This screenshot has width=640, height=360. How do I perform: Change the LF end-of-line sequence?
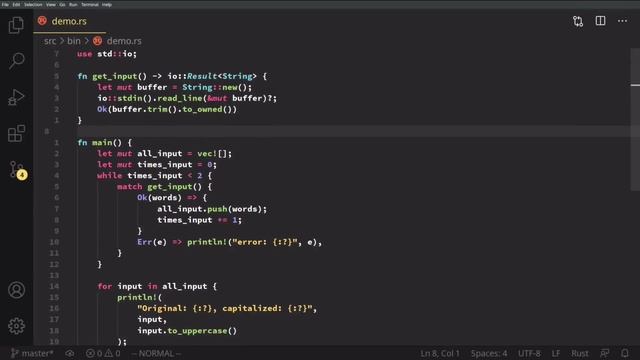point(556,353)
